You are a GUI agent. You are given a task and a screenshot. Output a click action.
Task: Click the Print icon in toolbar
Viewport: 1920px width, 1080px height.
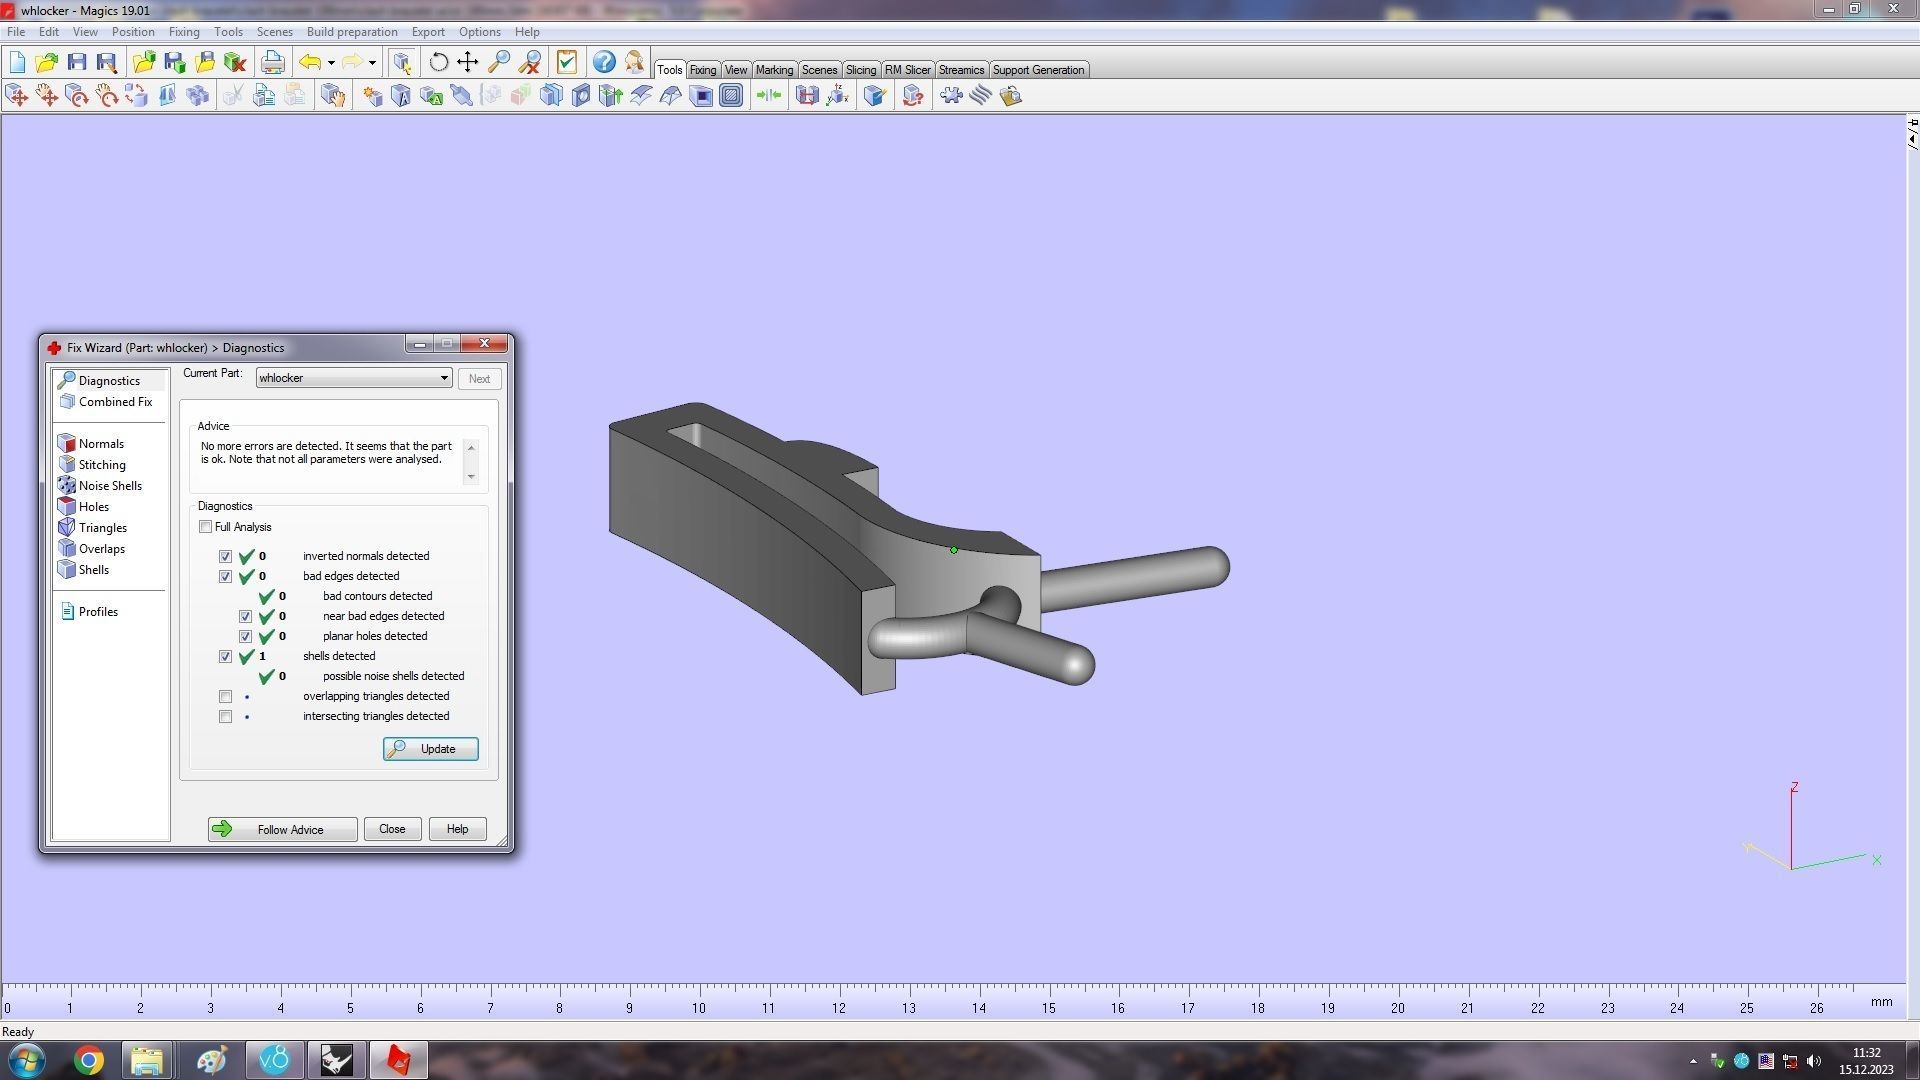point(272,62)
